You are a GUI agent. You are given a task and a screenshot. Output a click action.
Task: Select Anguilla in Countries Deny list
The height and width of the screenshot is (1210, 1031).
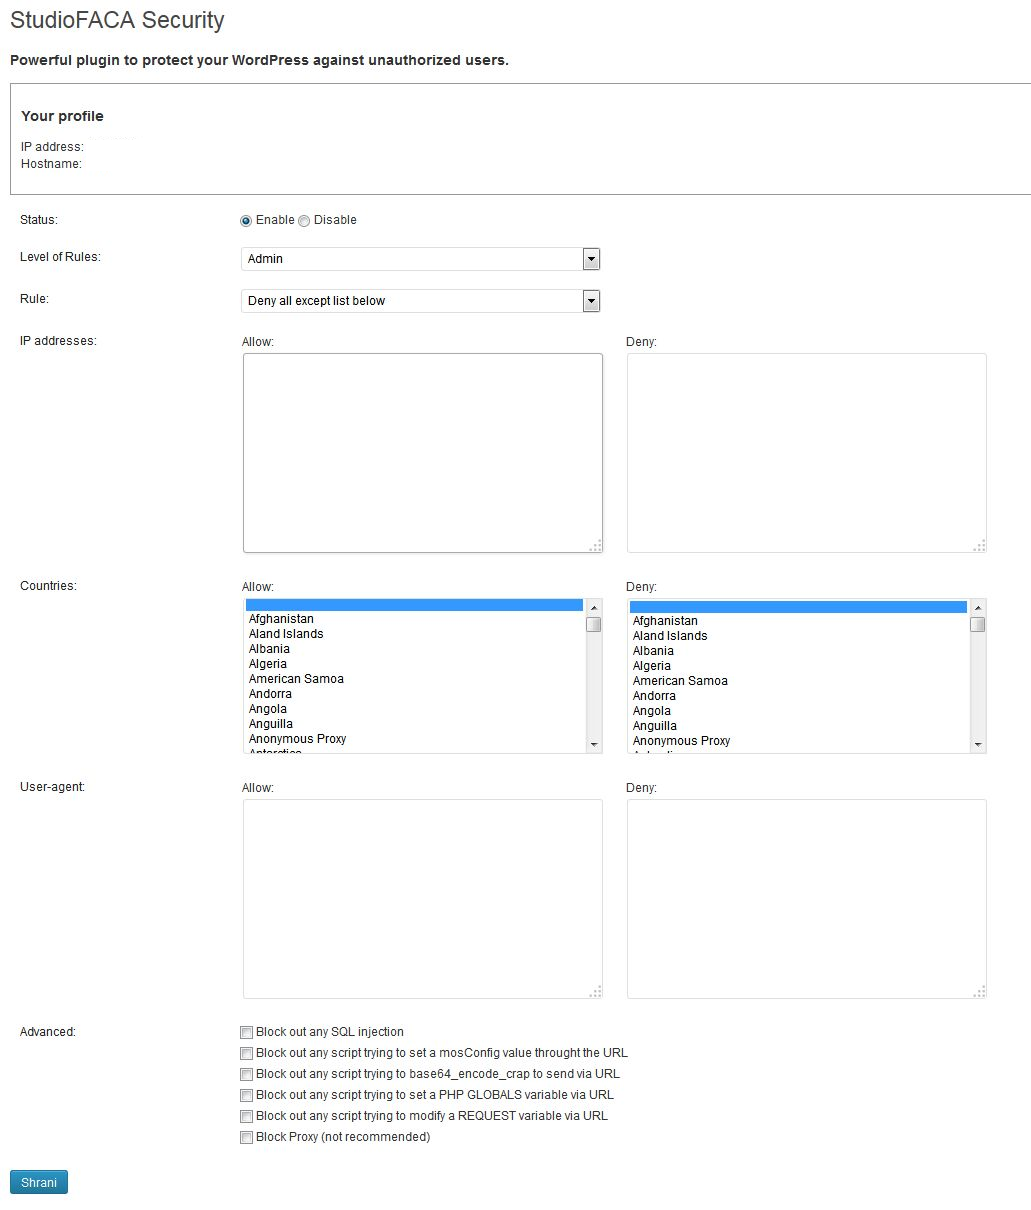(798, 726)
